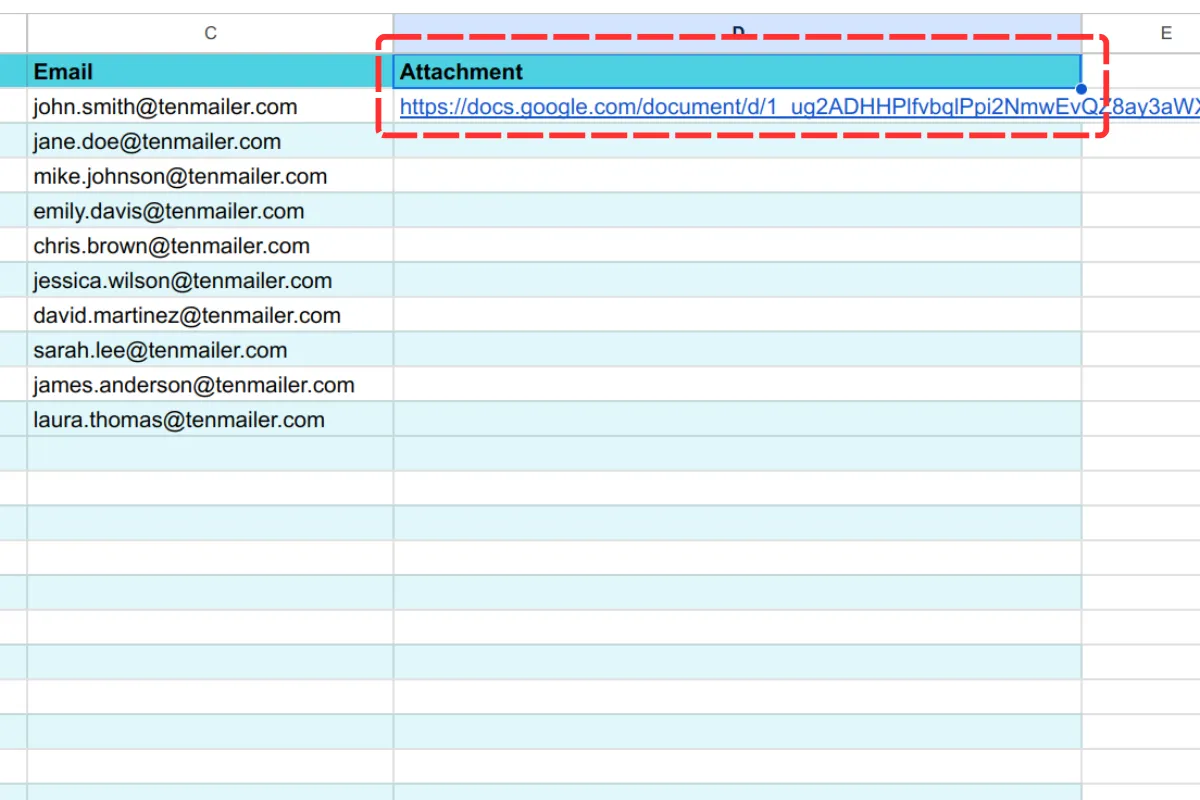
Task: Open the Google Docs hyperlink in the Attachment column
Action: click(700, 106)
